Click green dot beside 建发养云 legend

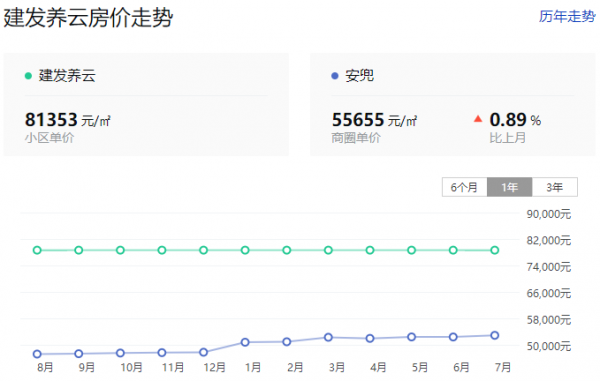coord(28,76)
